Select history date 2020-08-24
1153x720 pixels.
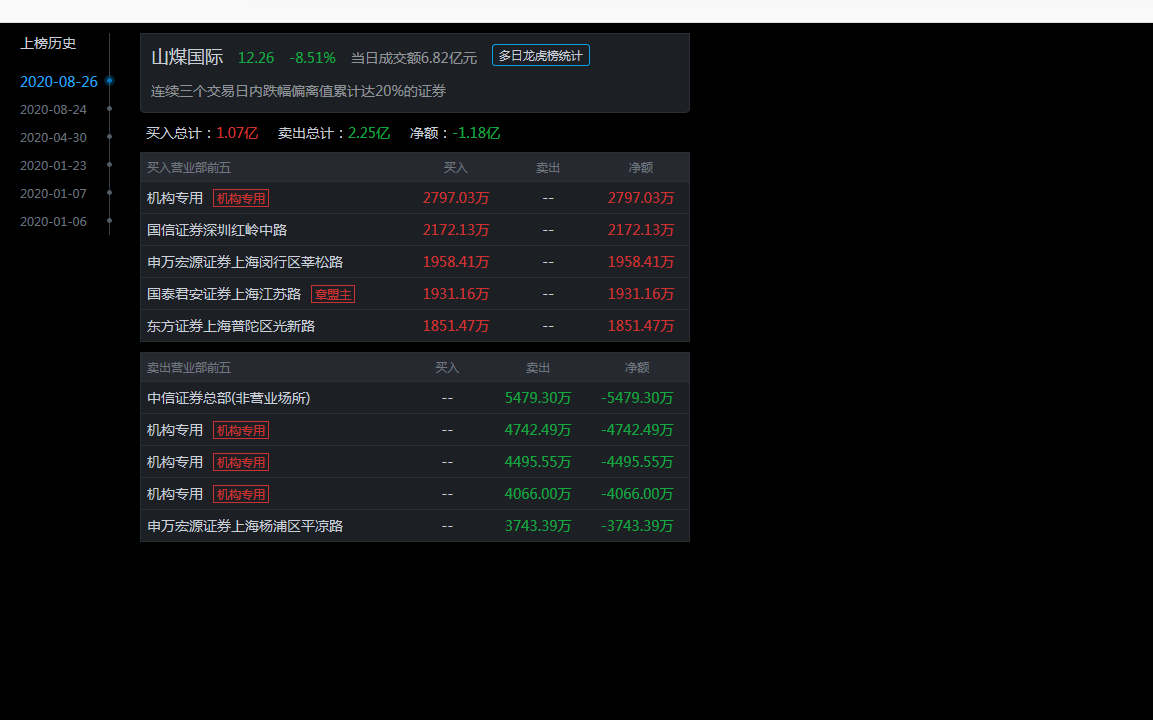(53, 110)
